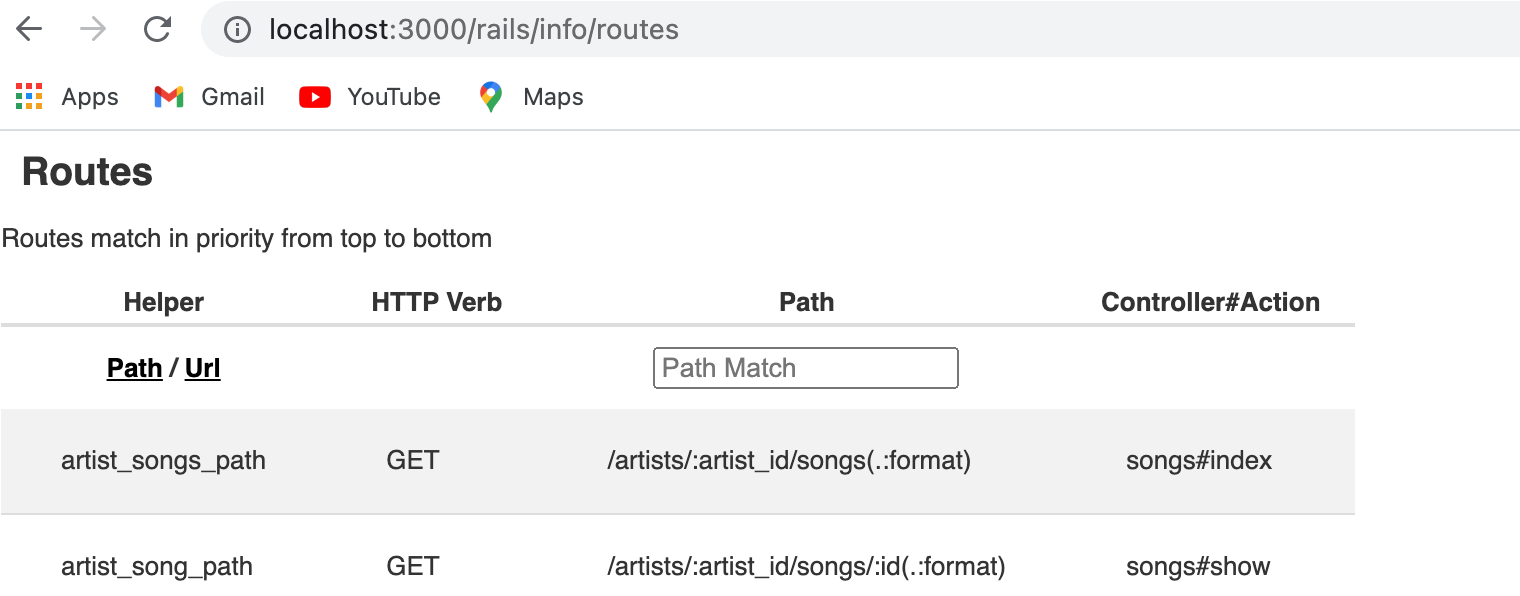
Task: Click inside the Path Match input field
Action: pos(805,368)
